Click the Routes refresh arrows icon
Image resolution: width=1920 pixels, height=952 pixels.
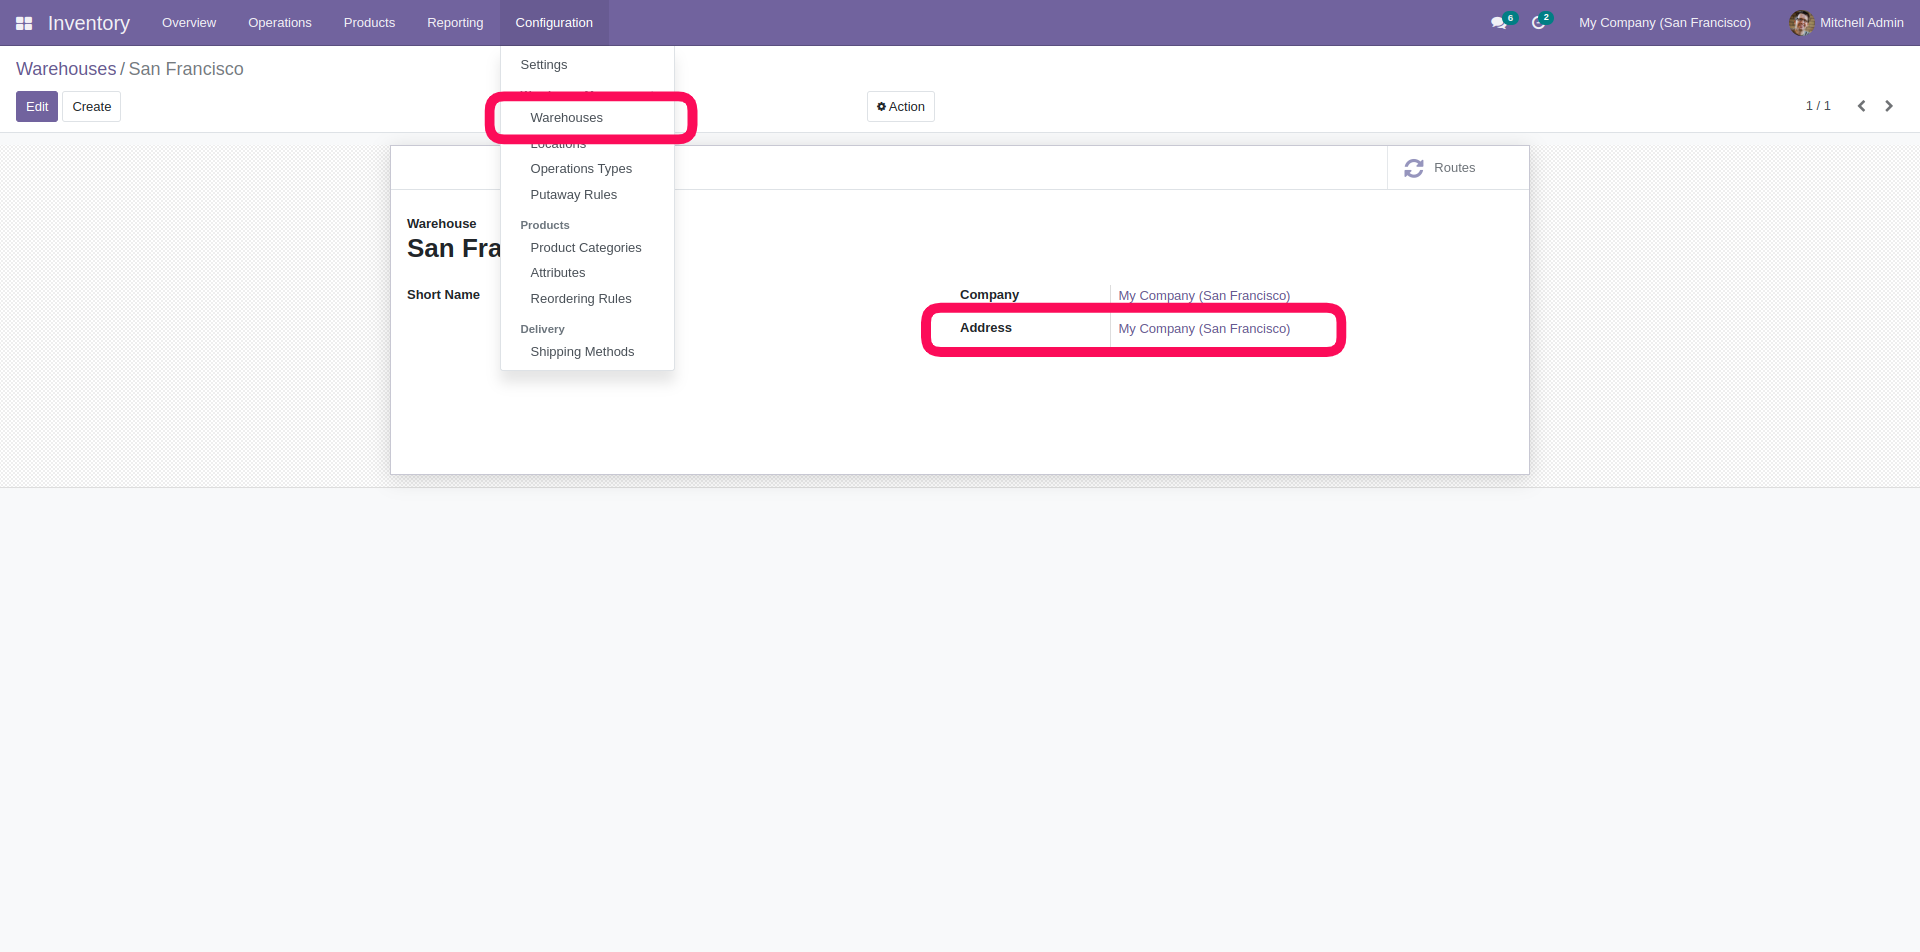[x=1413, y=168]
